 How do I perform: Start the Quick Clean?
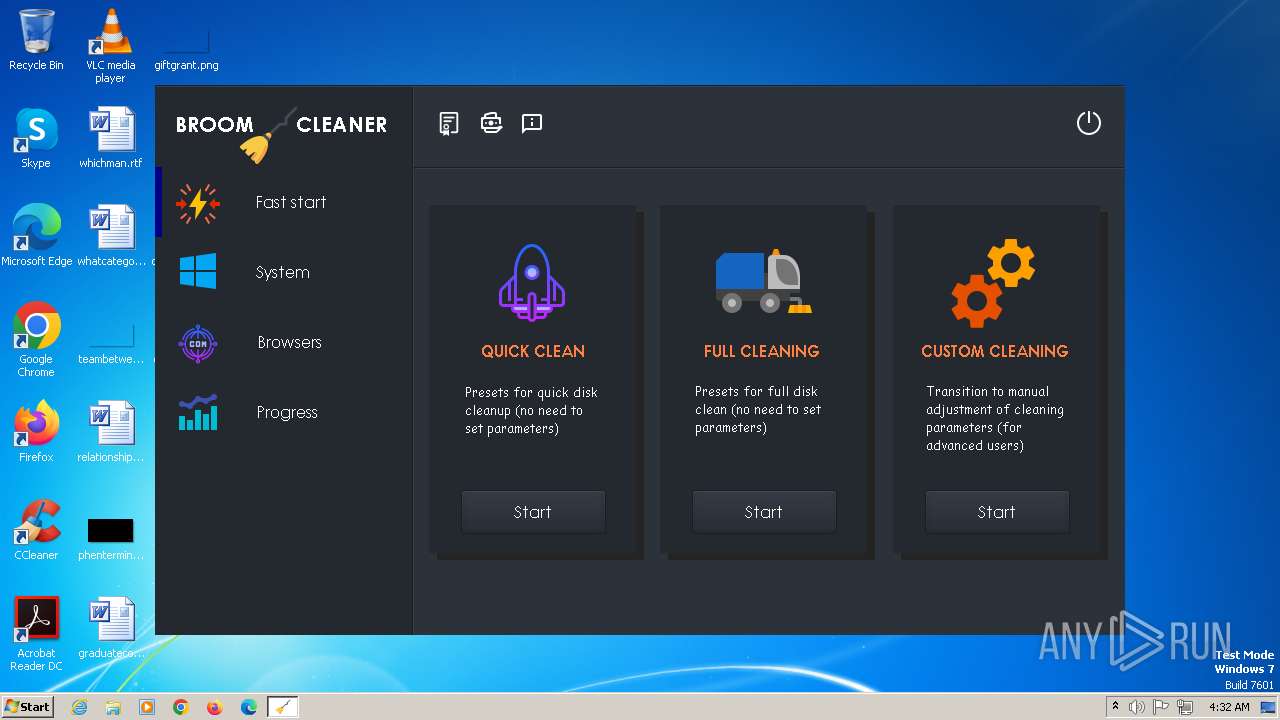[533, 512]
